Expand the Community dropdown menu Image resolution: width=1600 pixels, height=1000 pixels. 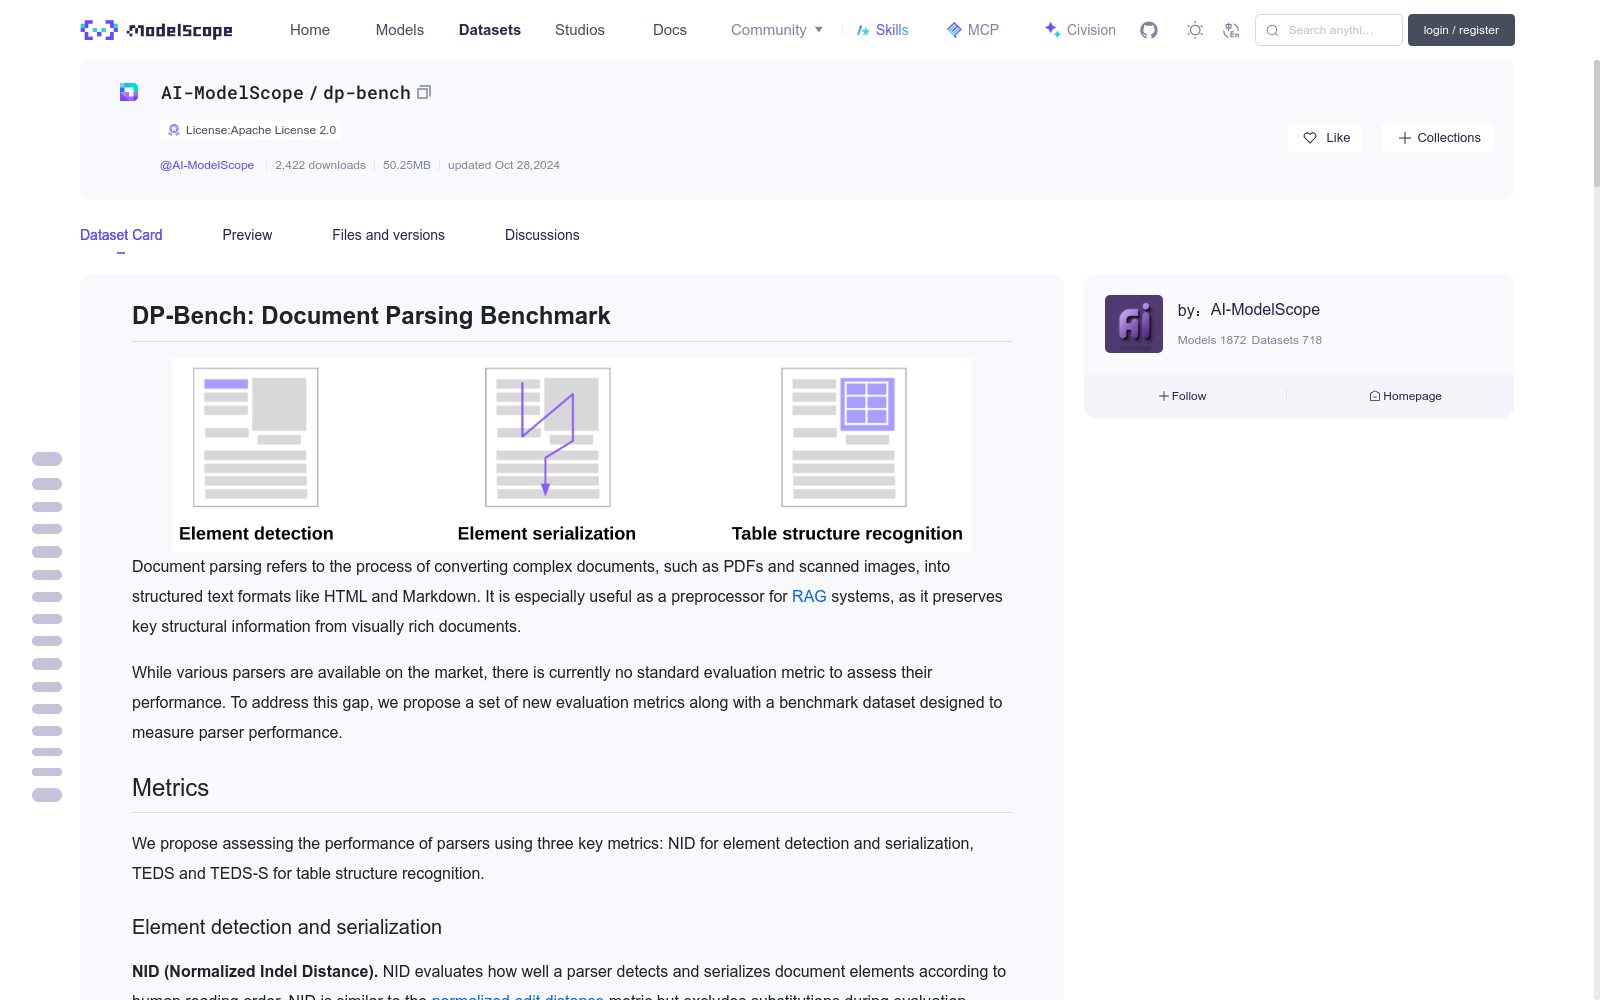pyautogui.click(x=777, y=30)
